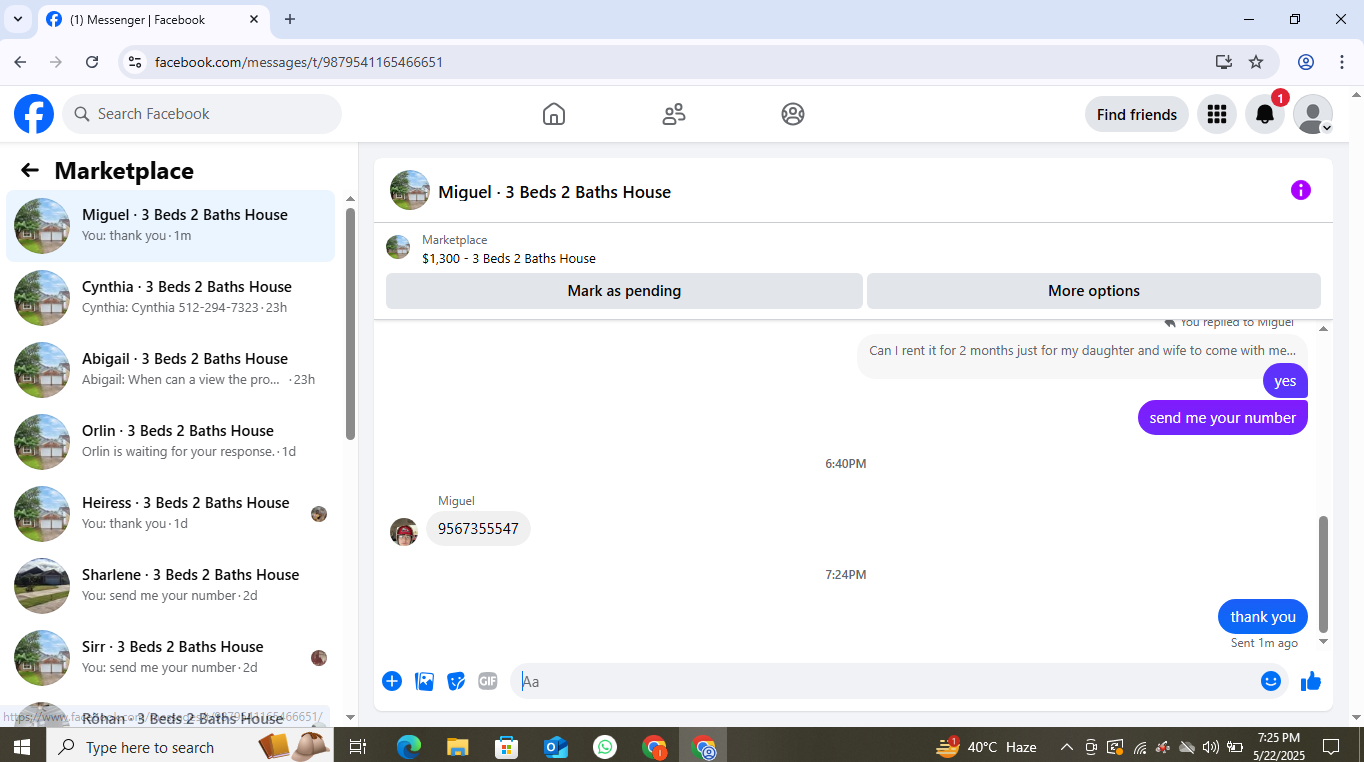
Task: Go to Facebook Home feed icon
Action: (554, 114)
